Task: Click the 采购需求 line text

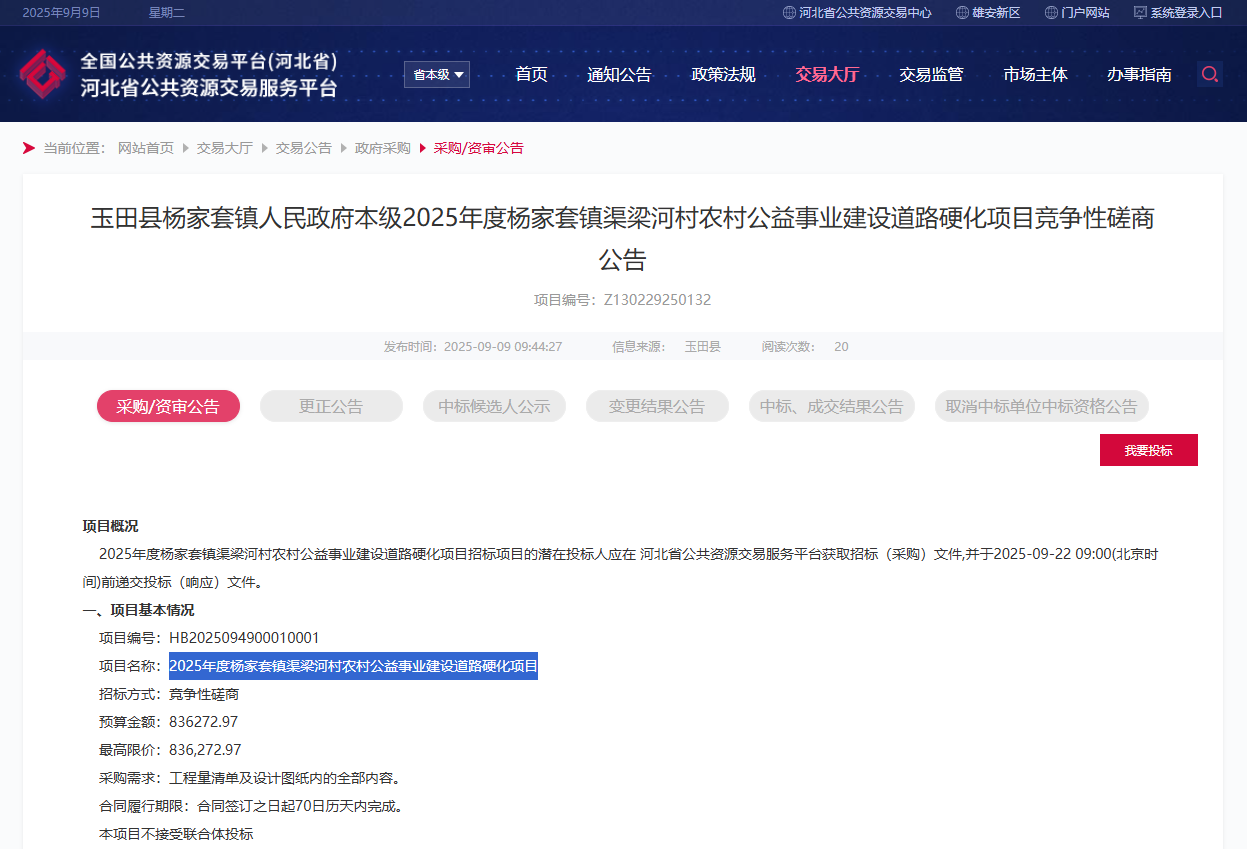Action: [249, 778]
